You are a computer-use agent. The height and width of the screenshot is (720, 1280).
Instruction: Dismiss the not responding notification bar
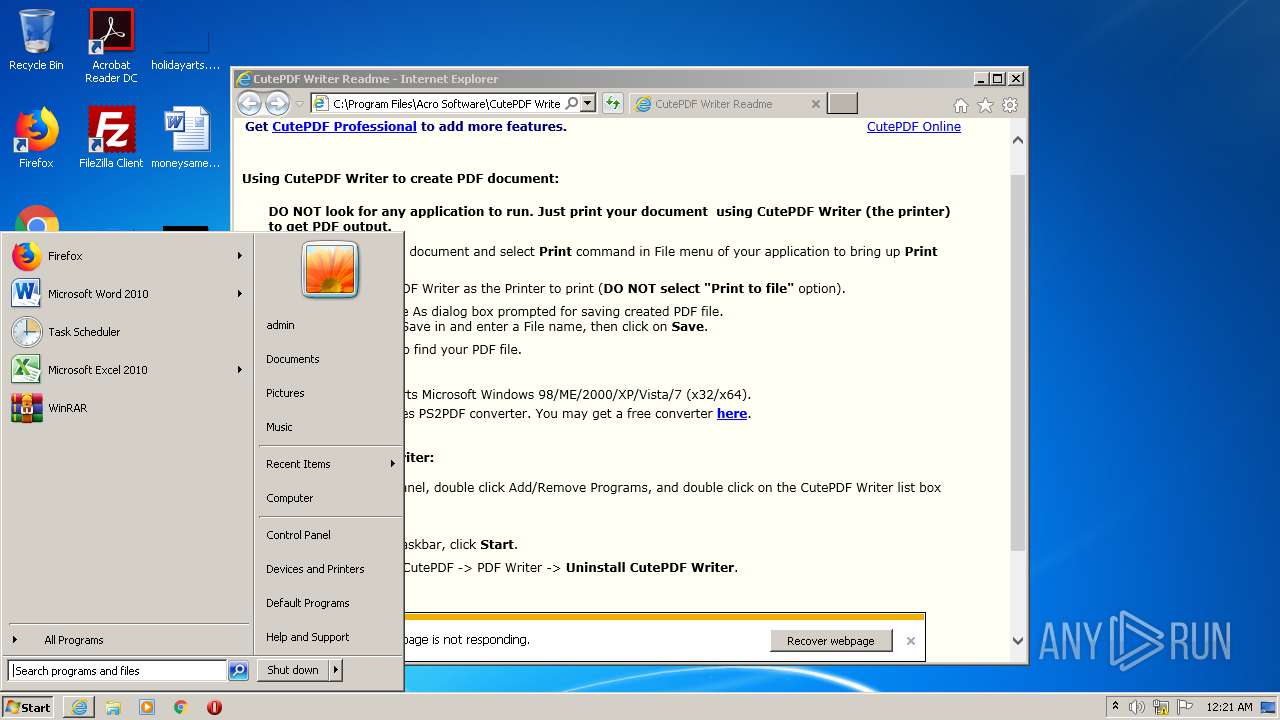click(910, 641)
